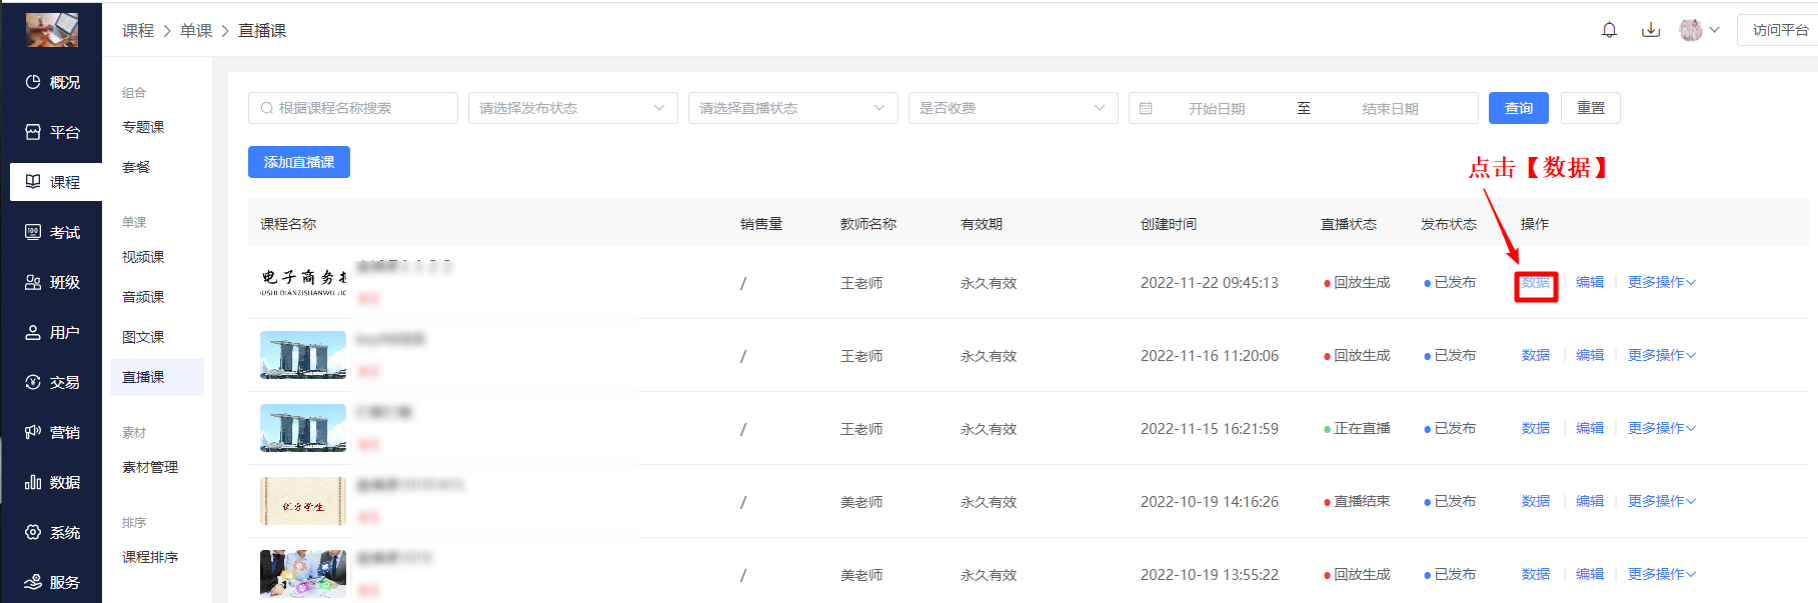The width and height of the screenshot is (1818, 603).
Task: Go to 套餐 submenu item
Action: [x=136, y=167]
